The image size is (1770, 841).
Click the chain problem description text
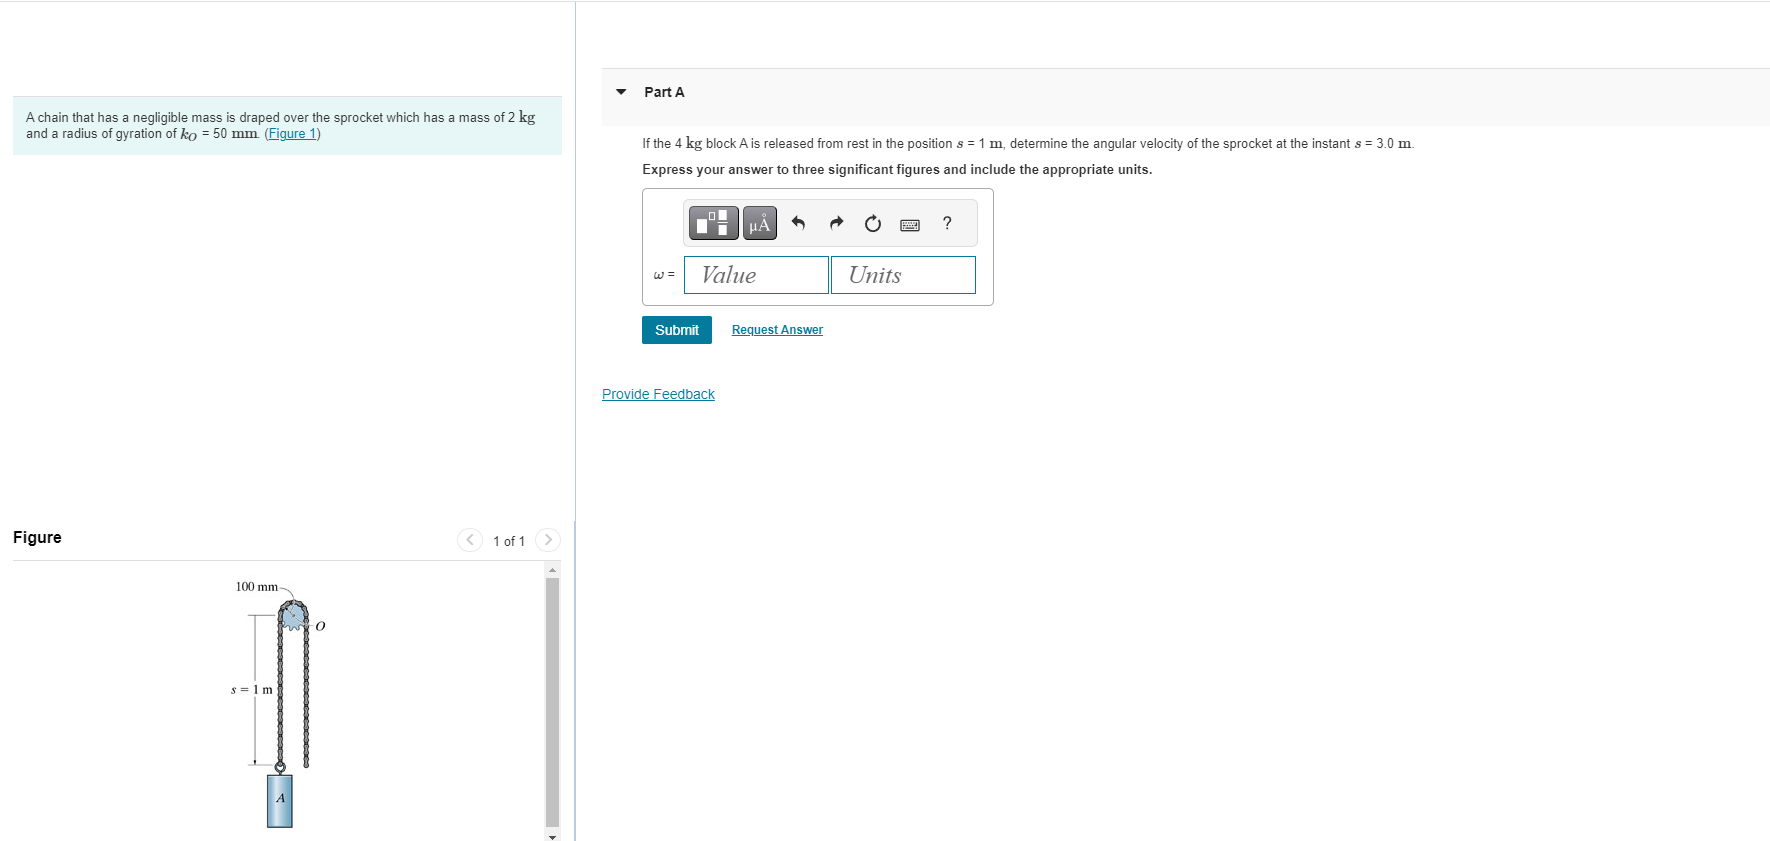pos(281,125)
